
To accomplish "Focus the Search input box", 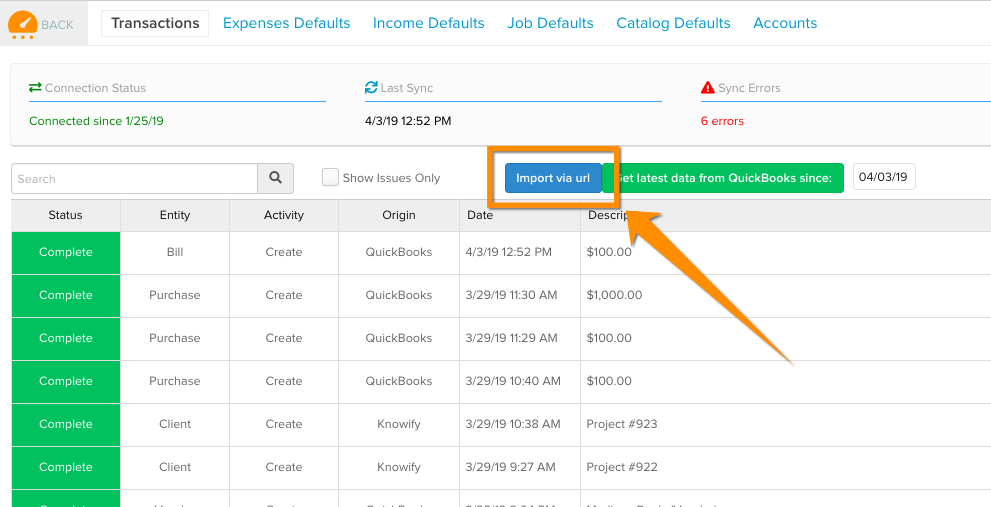I will (x=134, y=178).
